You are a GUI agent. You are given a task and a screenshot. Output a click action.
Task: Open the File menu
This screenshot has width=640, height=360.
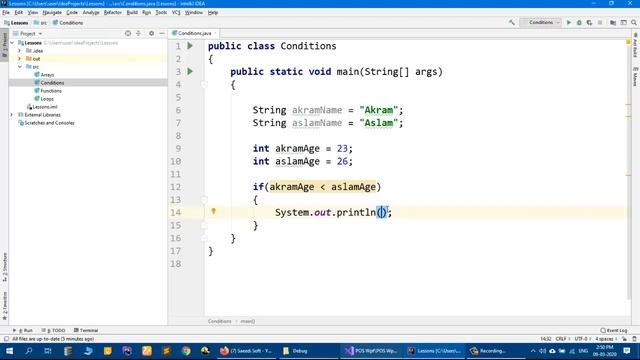6,13
